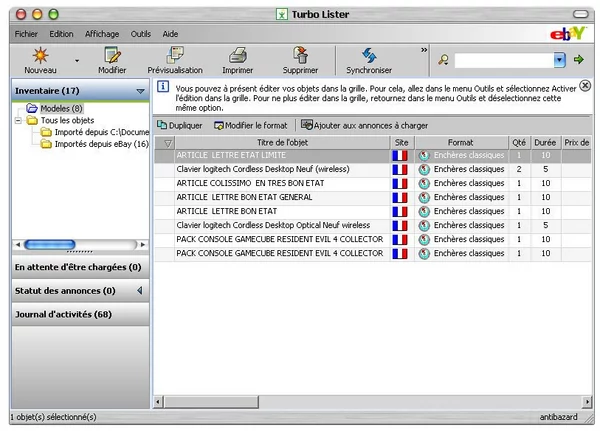Sort by Titre de l'objet column
Viewport: 600px width, 431px height.
(282, 142)
